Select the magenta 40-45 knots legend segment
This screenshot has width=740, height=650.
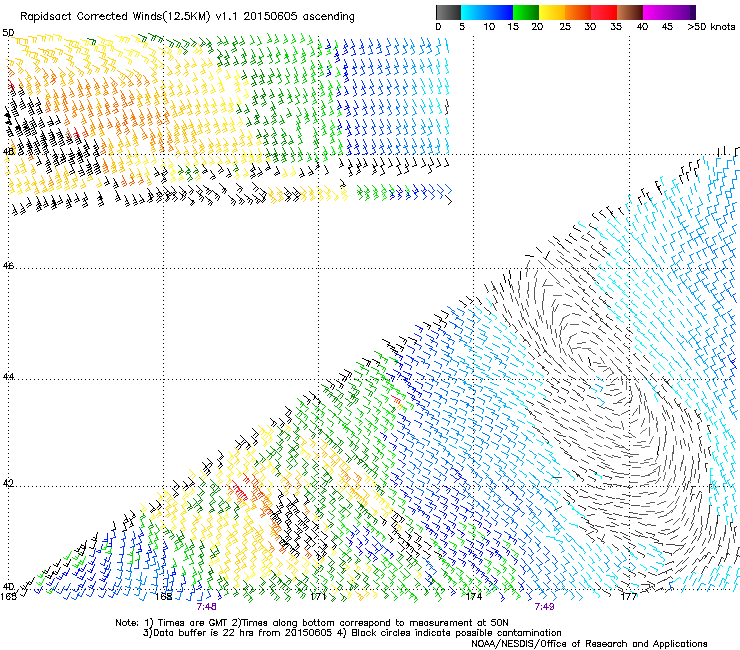pyautogui.click(x=656, y=12)
